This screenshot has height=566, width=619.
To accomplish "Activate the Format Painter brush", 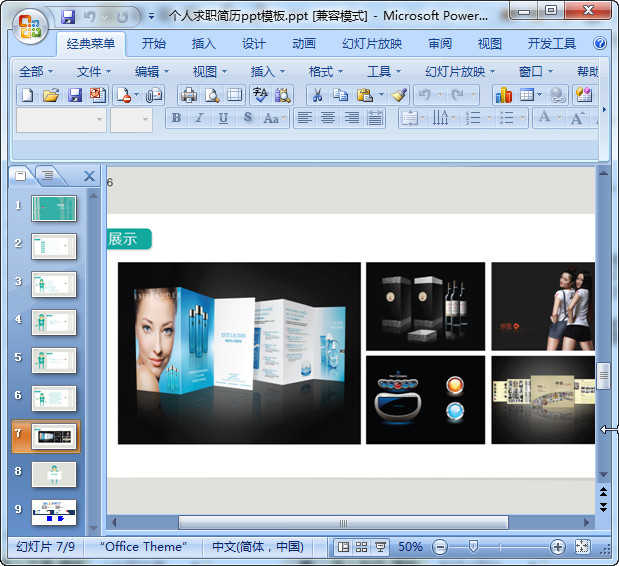I will (399, 95).
